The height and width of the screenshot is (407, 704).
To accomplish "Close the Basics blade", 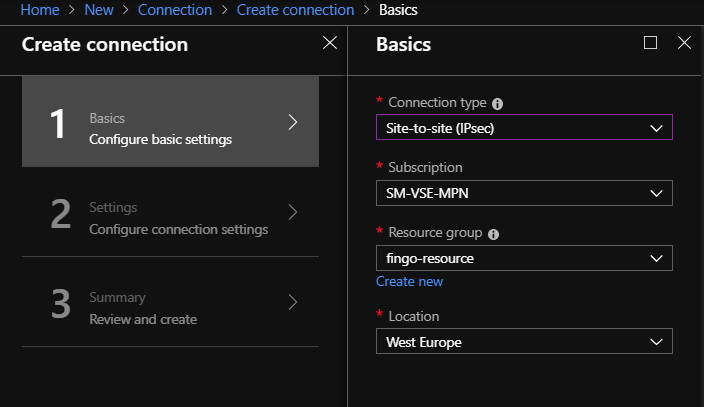I will (x=684, y=43).
